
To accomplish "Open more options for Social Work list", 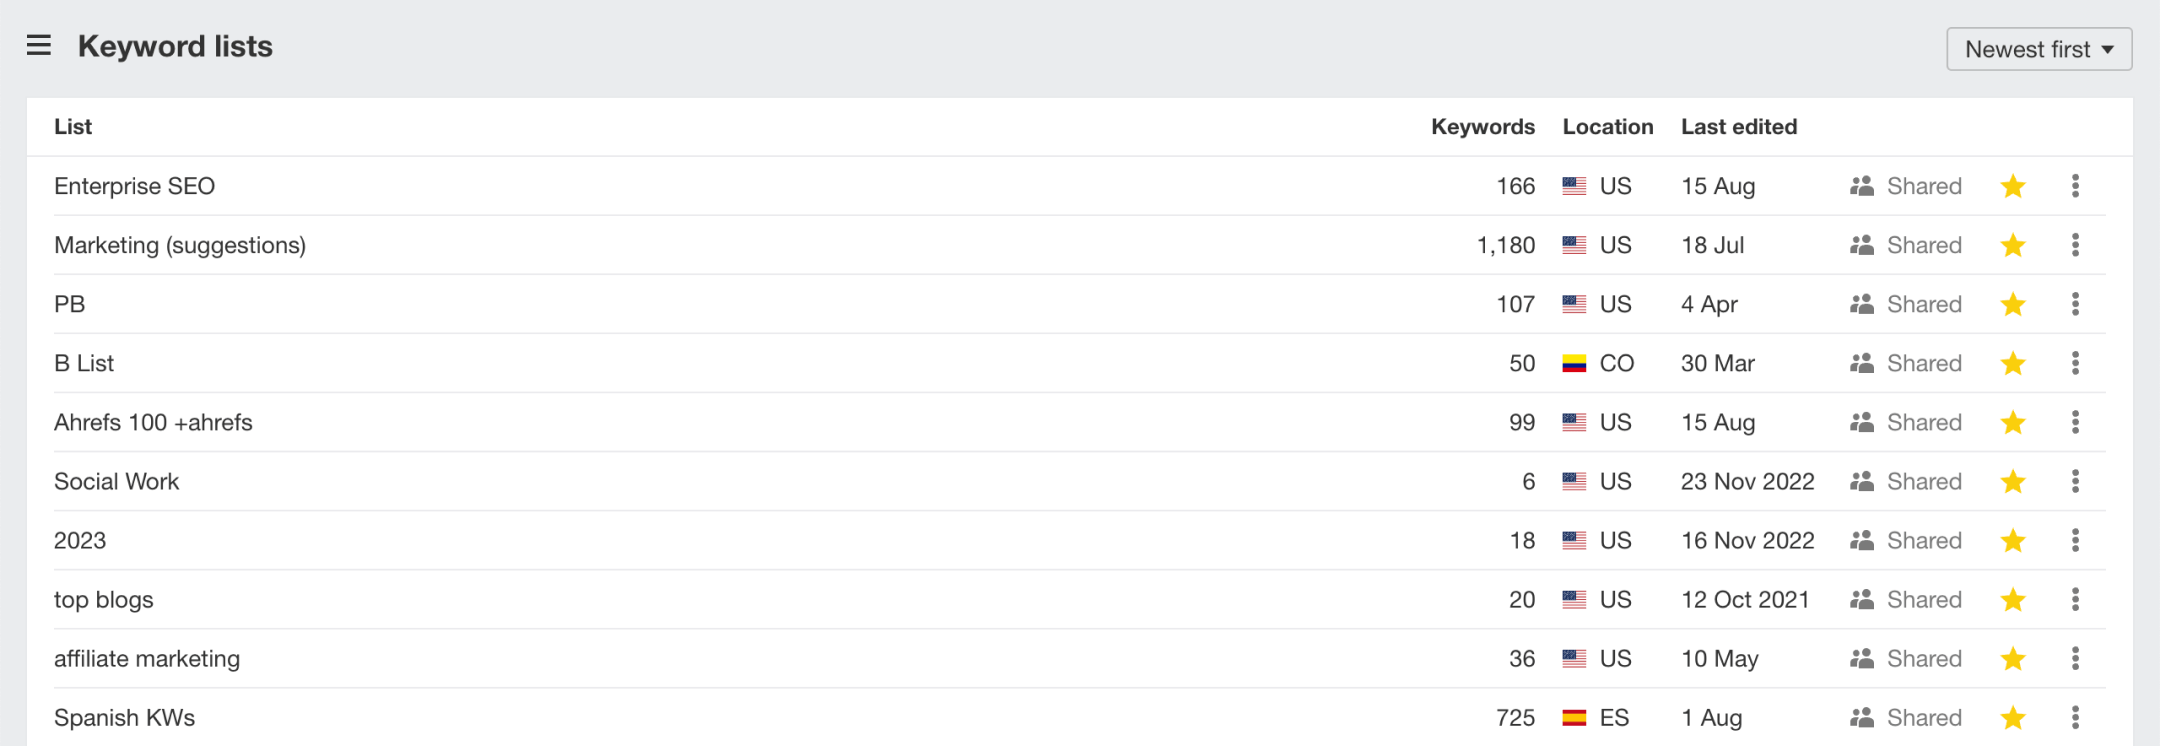I will [2075, 481].
